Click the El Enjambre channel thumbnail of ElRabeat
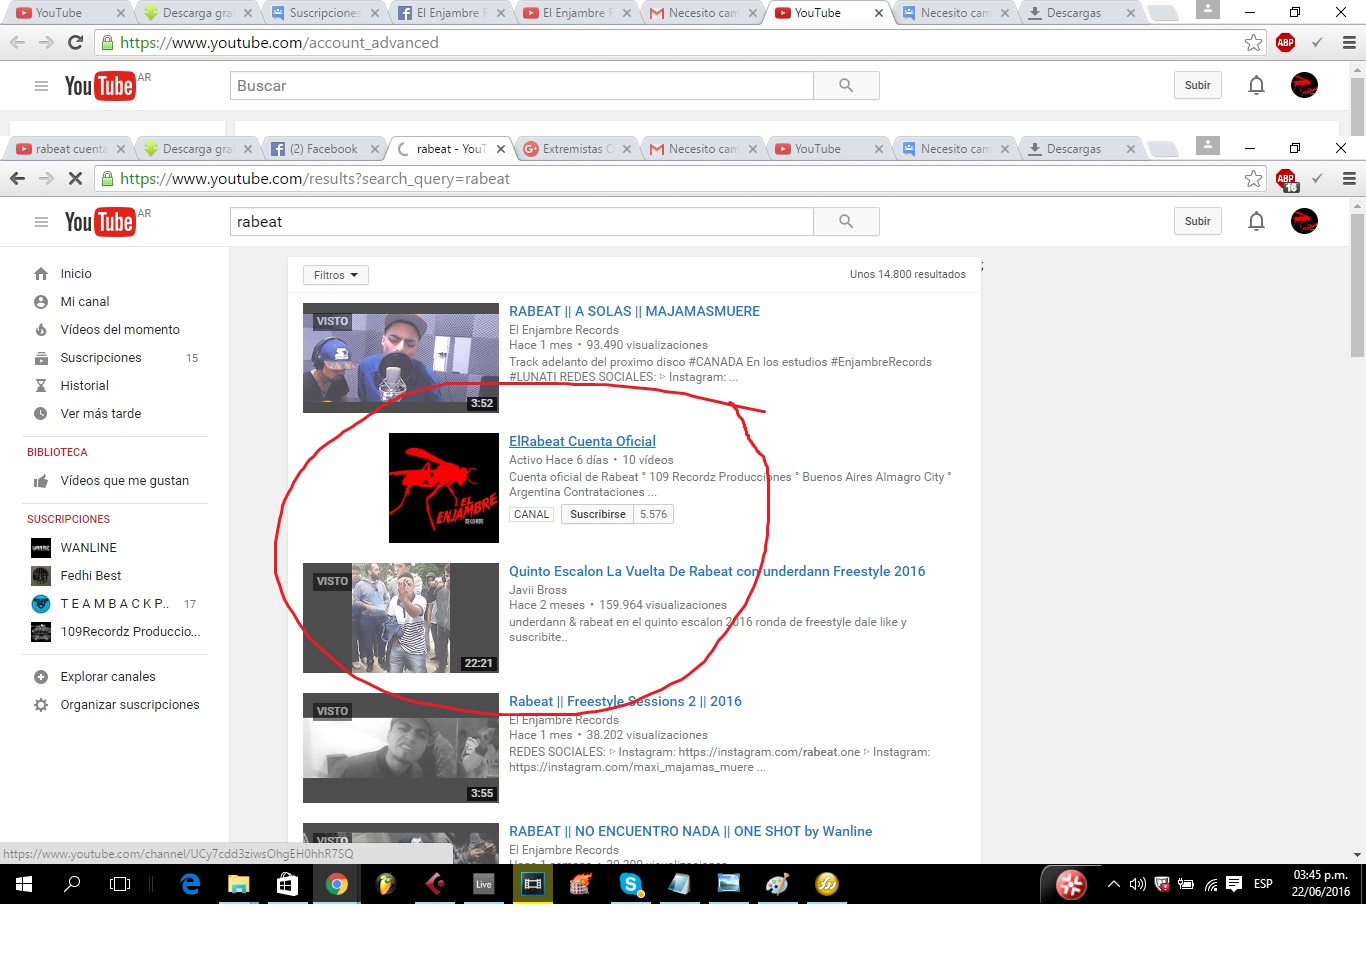1366x968 pixels. [x=444, y=488]
